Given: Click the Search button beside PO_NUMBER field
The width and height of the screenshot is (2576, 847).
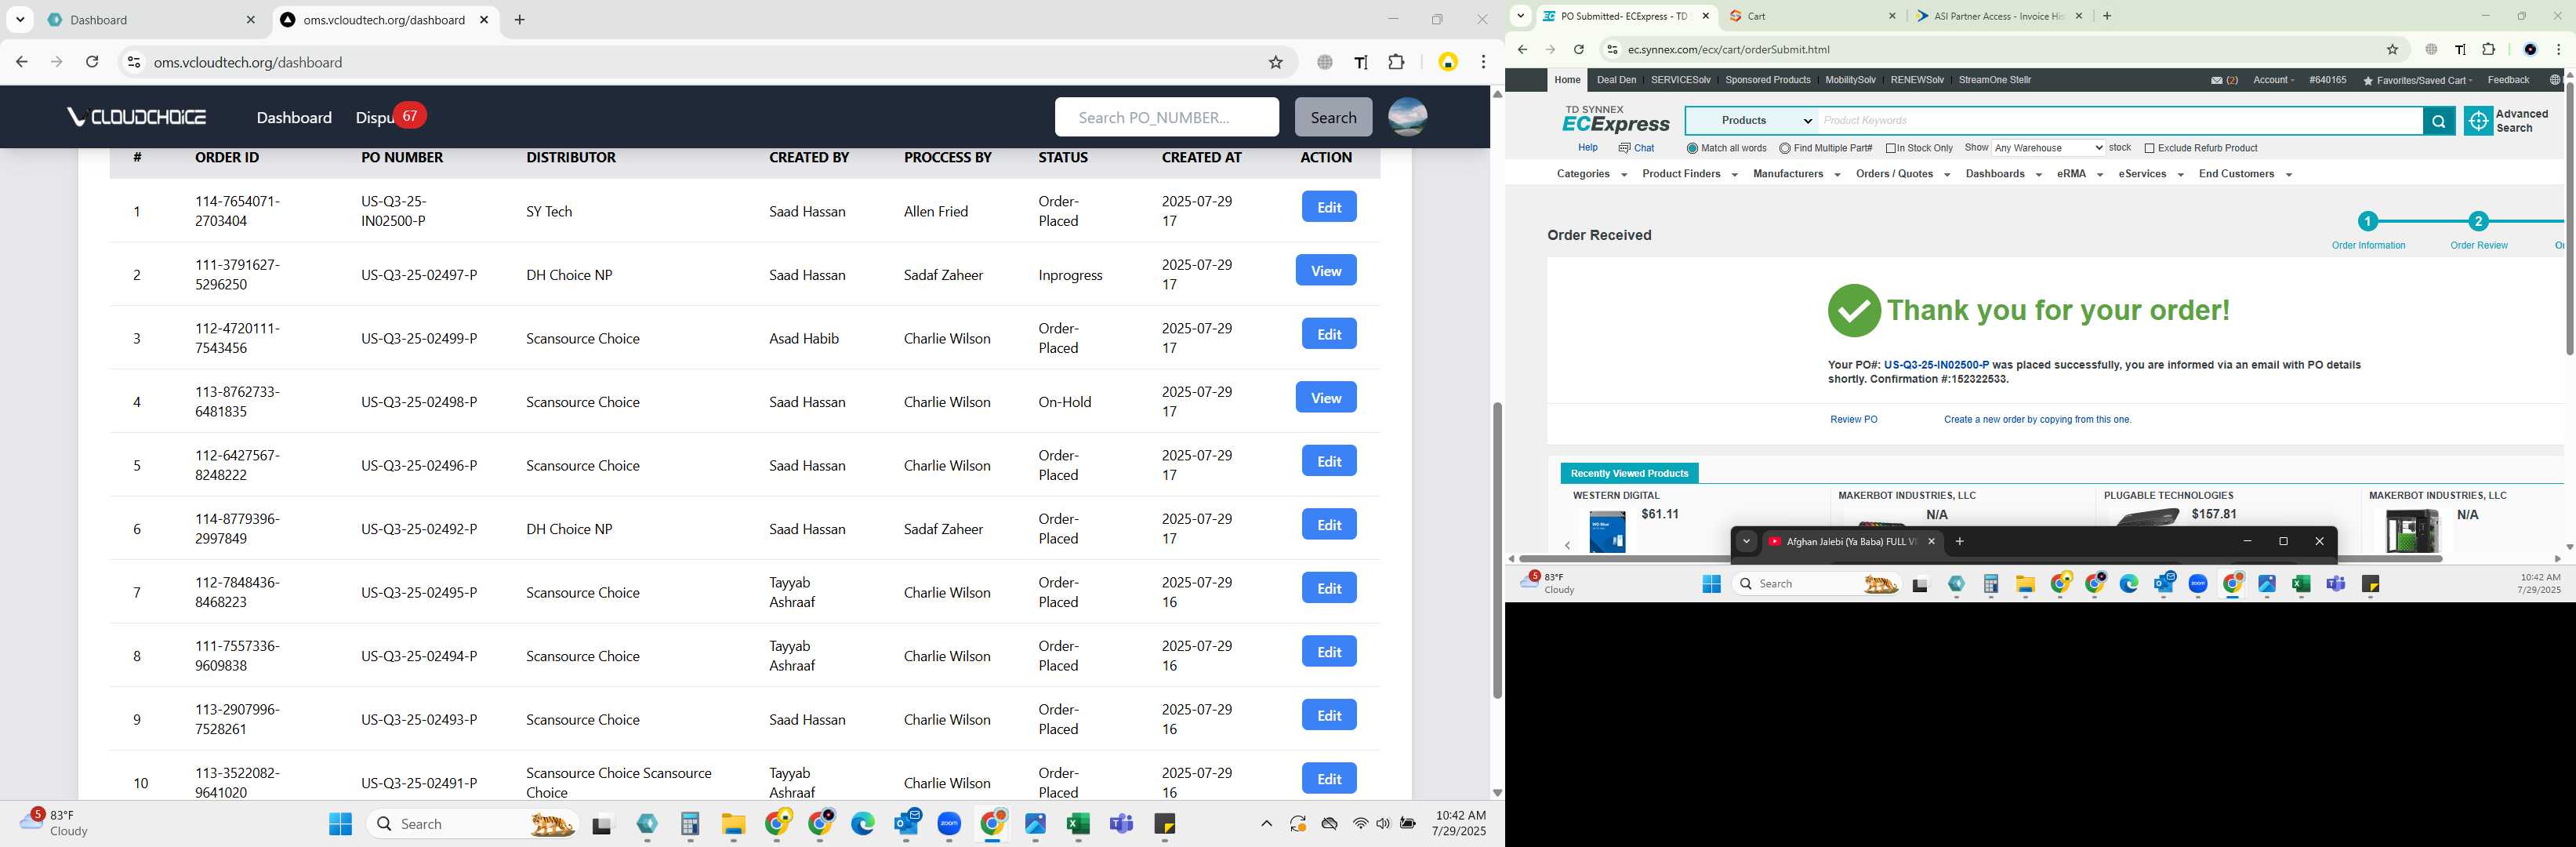Looking at the screenshot, I should pos(1333,117).
